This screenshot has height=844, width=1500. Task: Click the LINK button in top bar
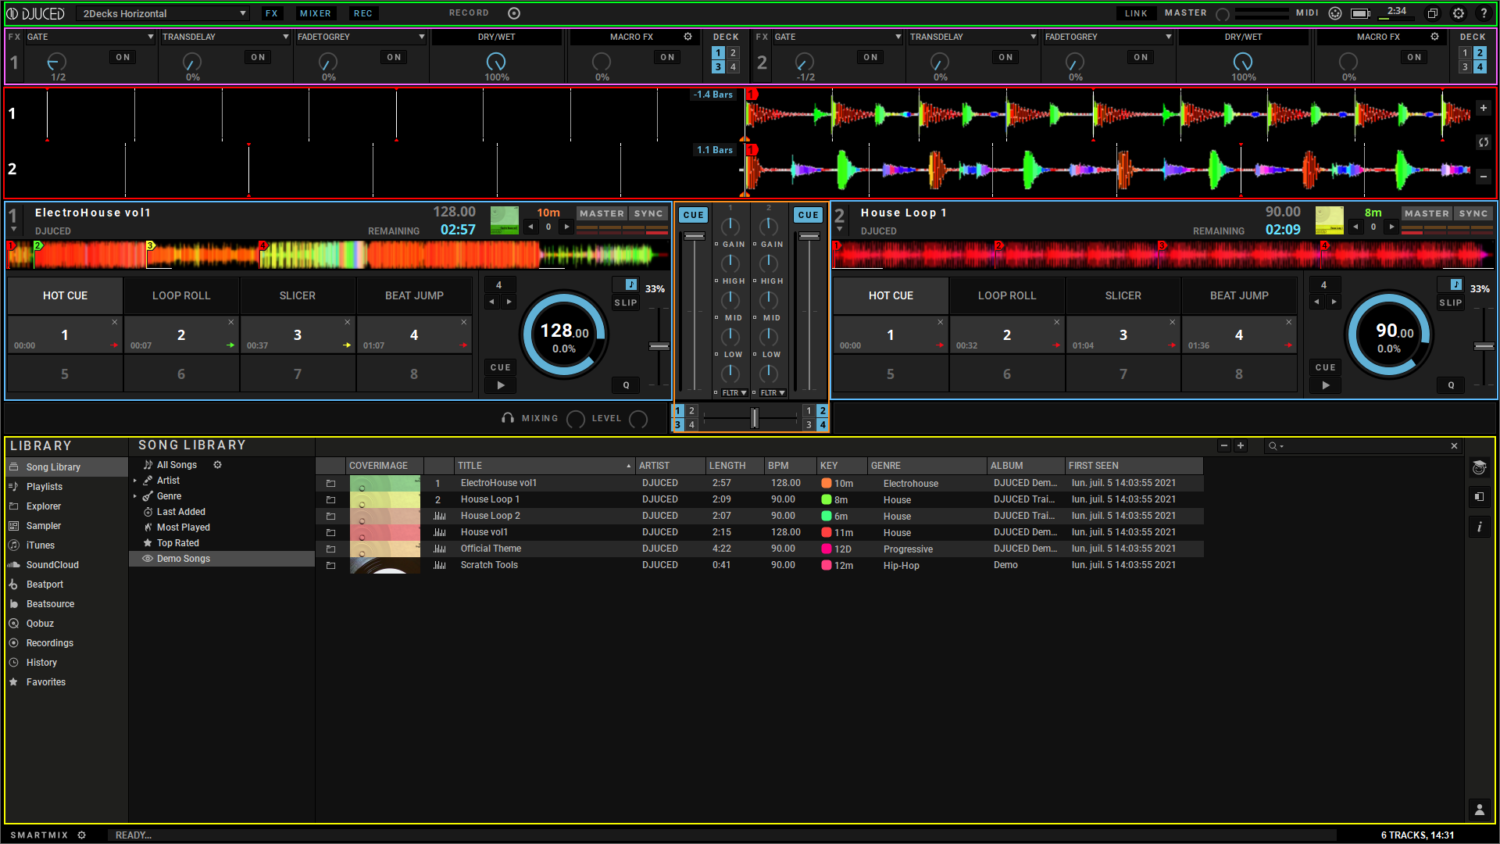[1136, 13]
